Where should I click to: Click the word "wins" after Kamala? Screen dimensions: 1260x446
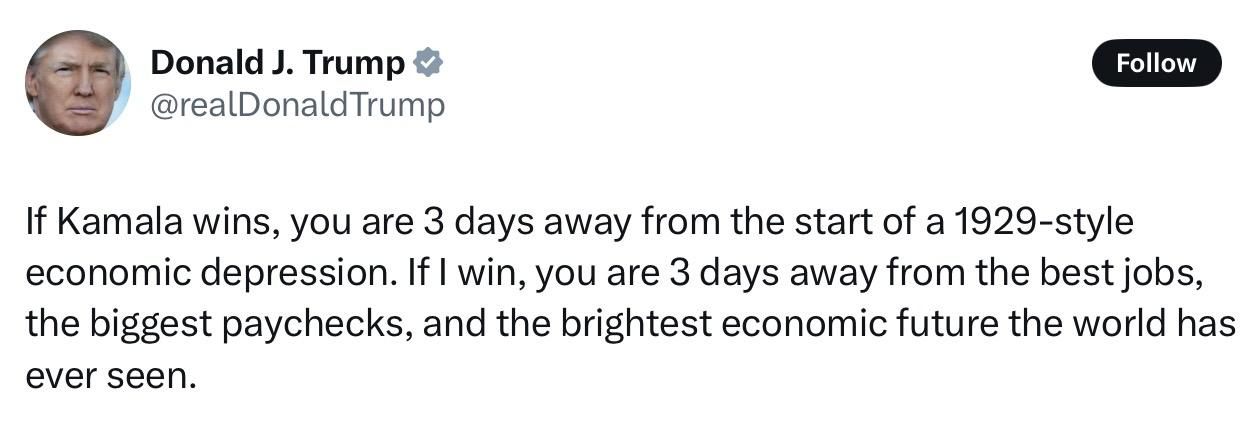coord(236,223)
